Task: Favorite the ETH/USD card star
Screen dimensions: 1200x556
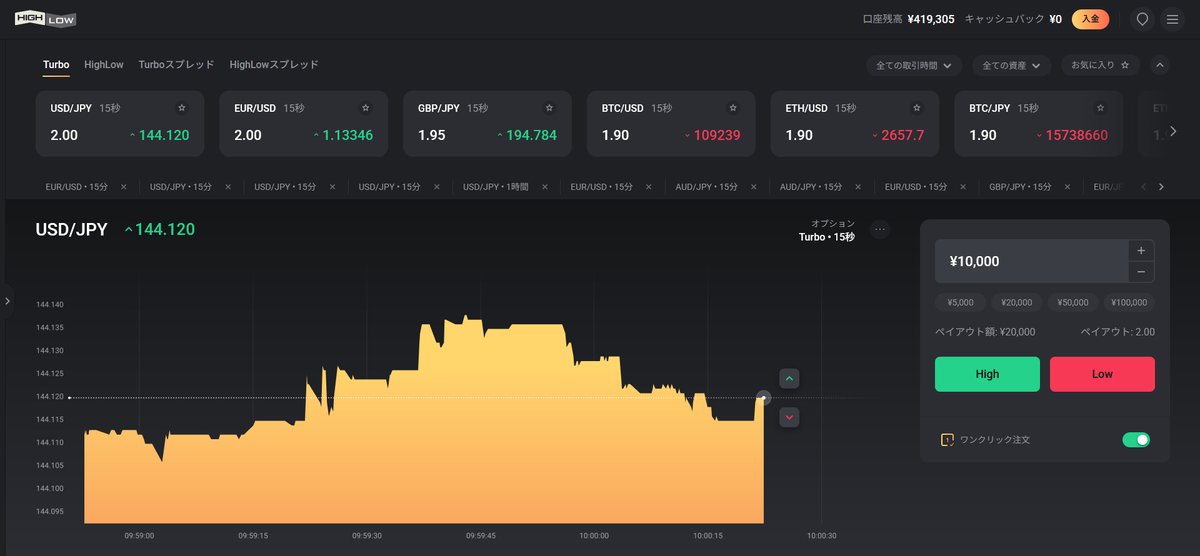Action: click(x=917, y=107)
